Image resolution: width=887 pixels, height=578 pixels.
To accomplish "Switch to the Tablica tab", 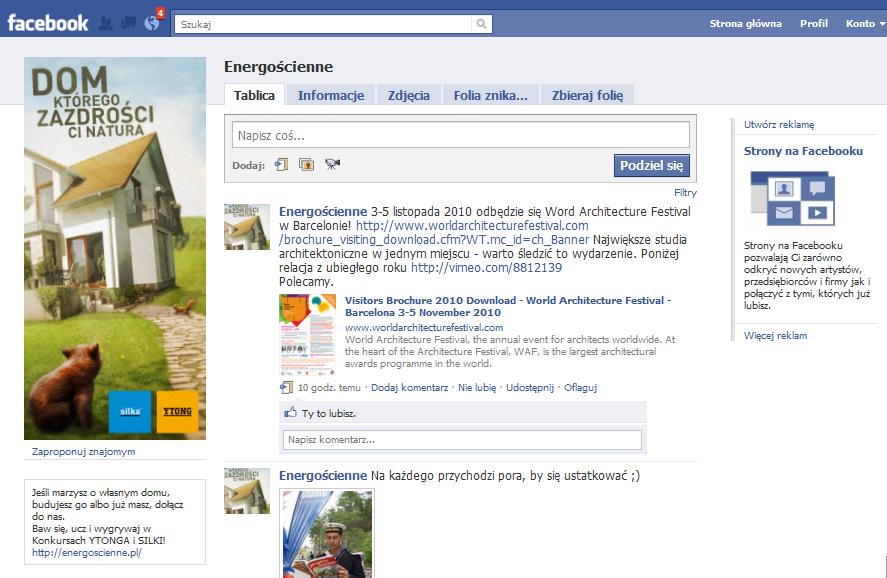I will point(255,95).
